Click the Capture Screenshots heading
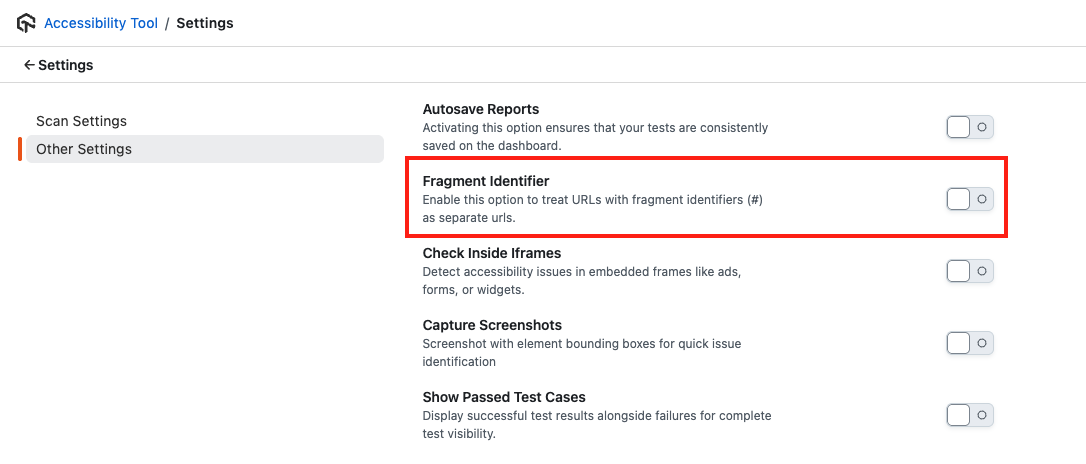This screenshot has width=1086, height=464. [492, 325]
